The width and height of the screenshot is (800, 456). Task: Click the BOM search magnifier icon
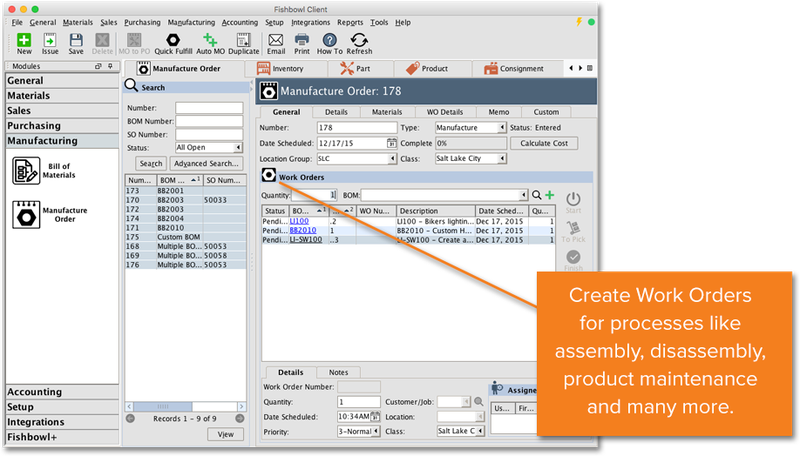tap(537, 195)
